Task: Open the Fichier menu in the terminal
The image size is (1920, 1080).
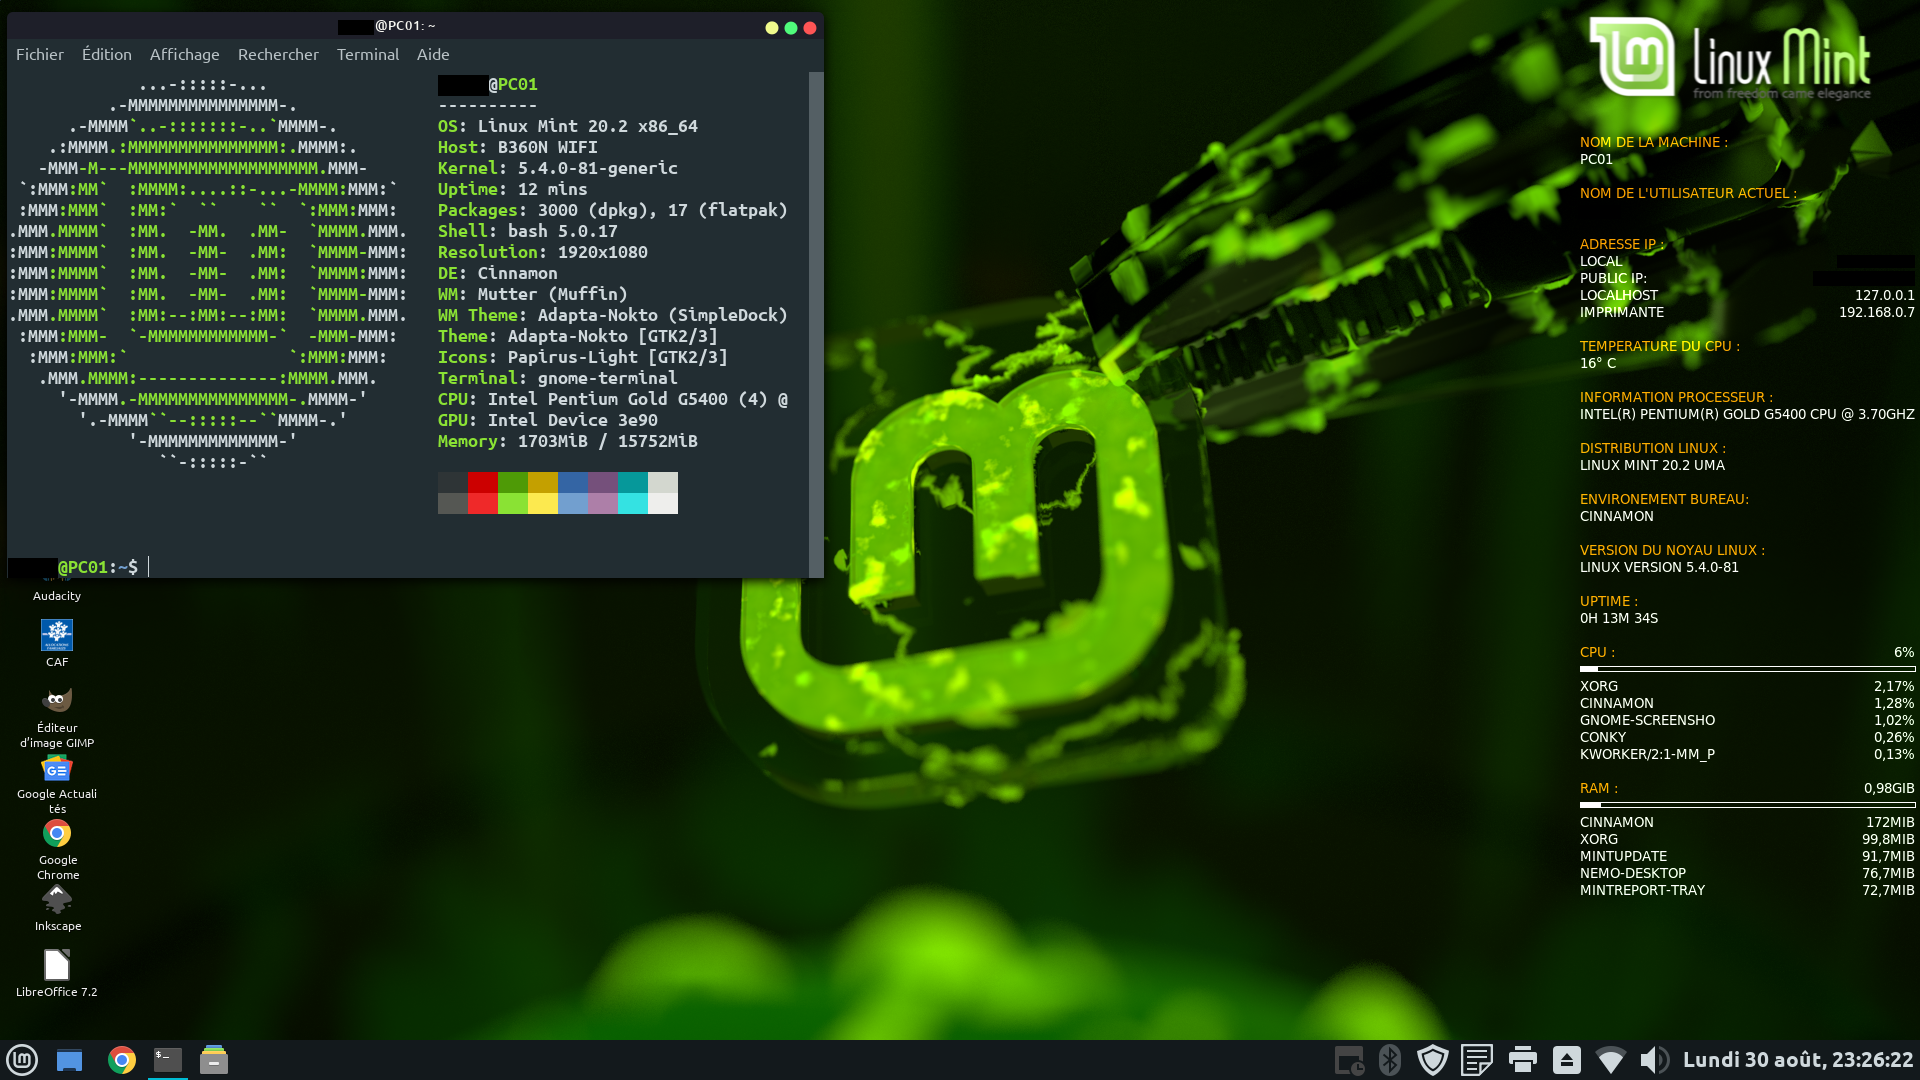Action: pos(40,54)
